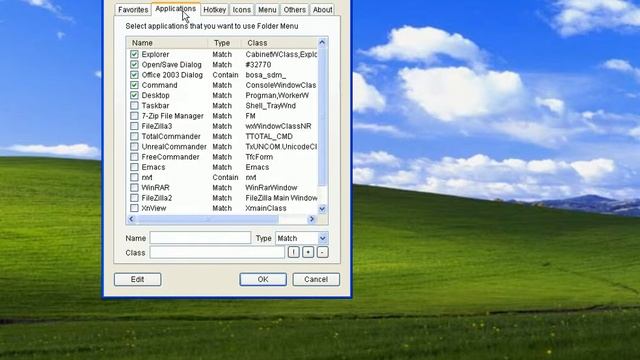Sort list by Name column header
This screenshot has width=640, height=360.
167,43
